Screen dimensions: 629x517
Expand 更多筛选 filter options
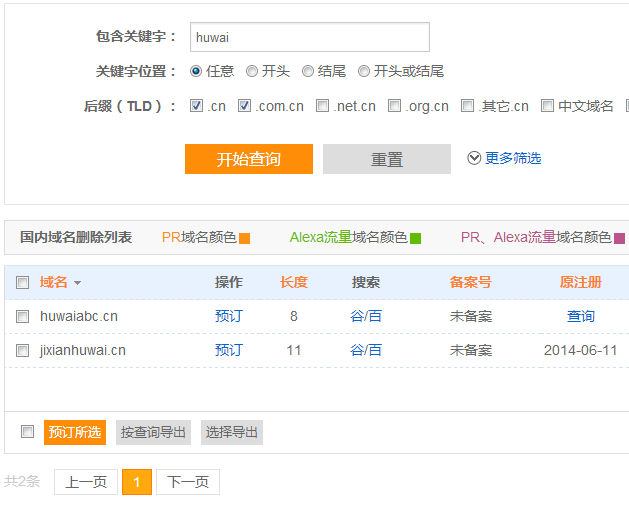504,158
